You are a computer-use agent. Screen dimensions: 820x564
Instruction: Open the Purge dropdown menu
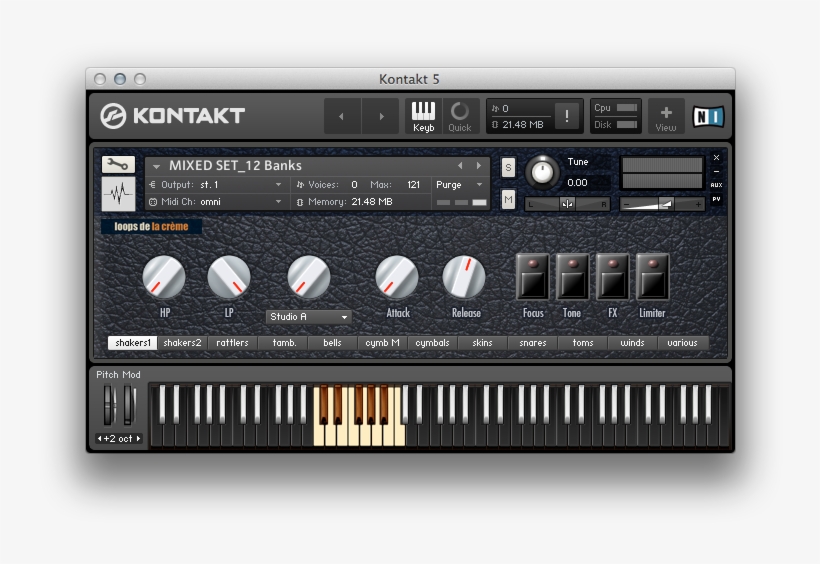[x=460, y=185]
